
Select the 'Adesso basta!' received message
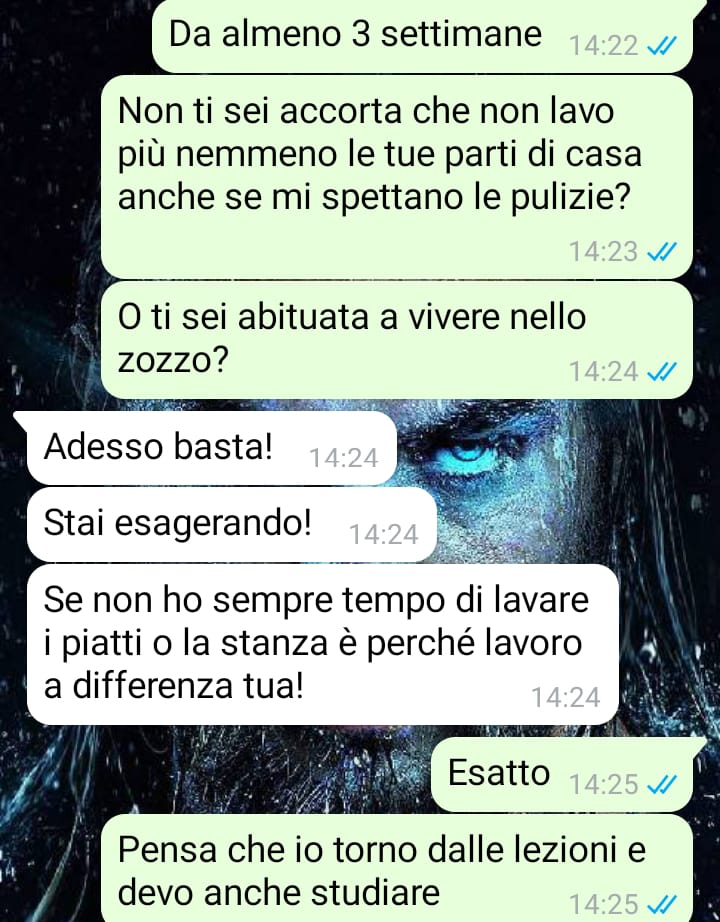coord(212,448)
